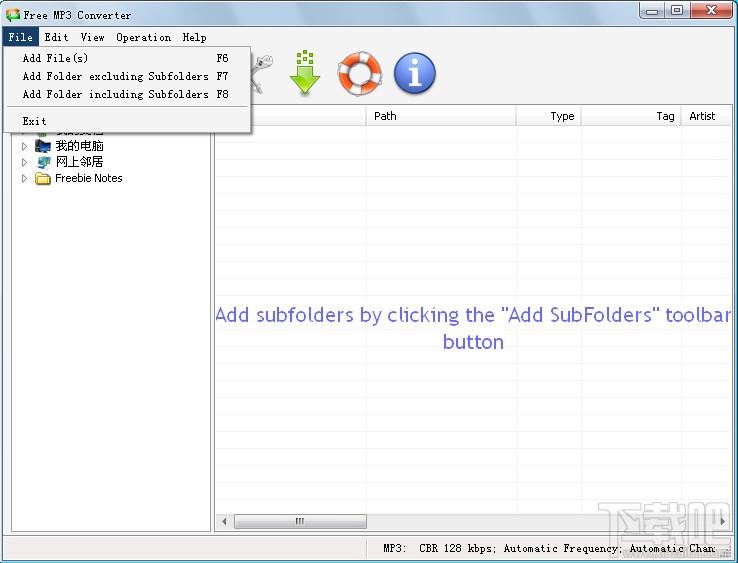Click the MP3 CBR 128 kbps status text
The image size is (738, 563).
pos(549,548)
